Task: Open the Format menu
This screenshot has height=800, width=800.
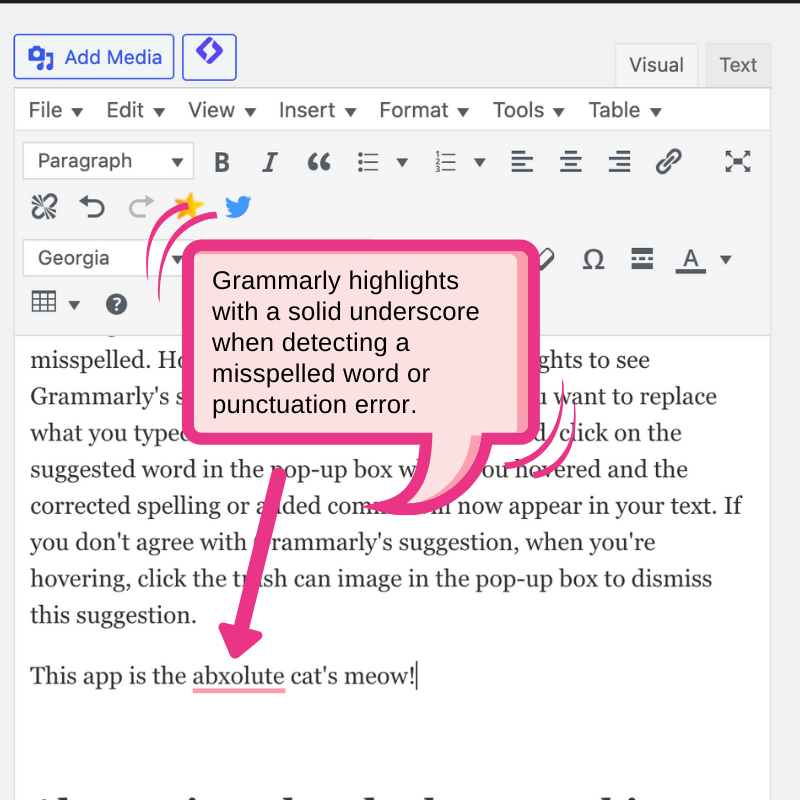Action: tap(424, 110)
